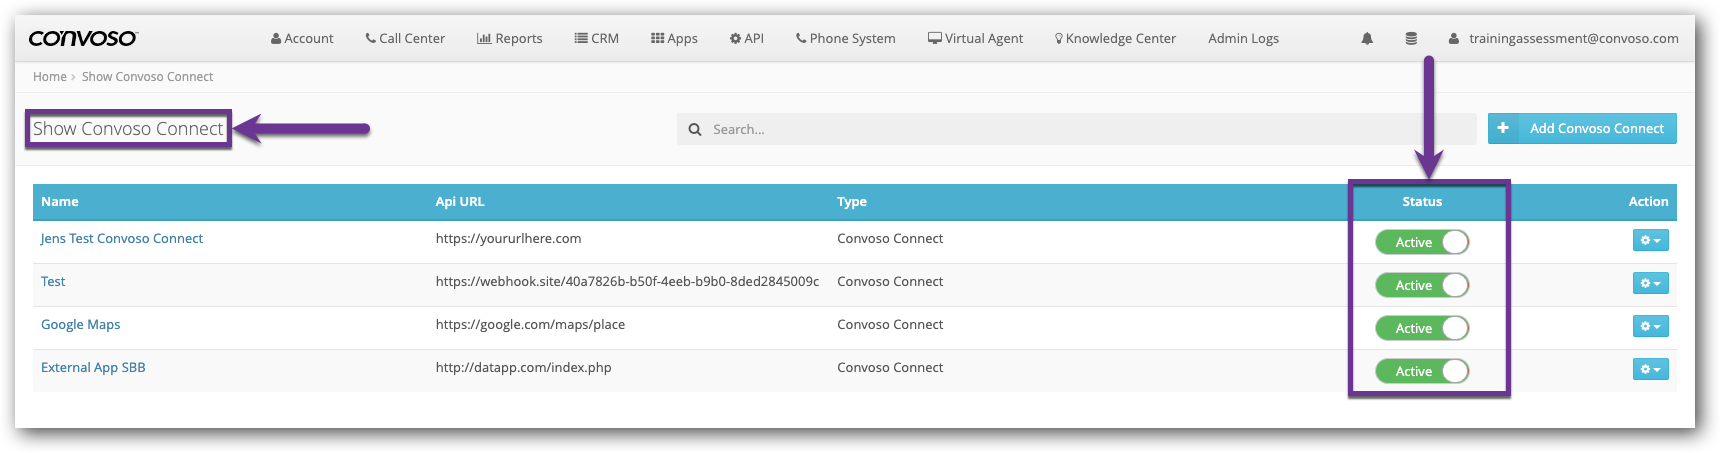Click the Type column header
The width and height of the screenshot is (1720, 453).
pyautogui.click(x=852, y=202)
